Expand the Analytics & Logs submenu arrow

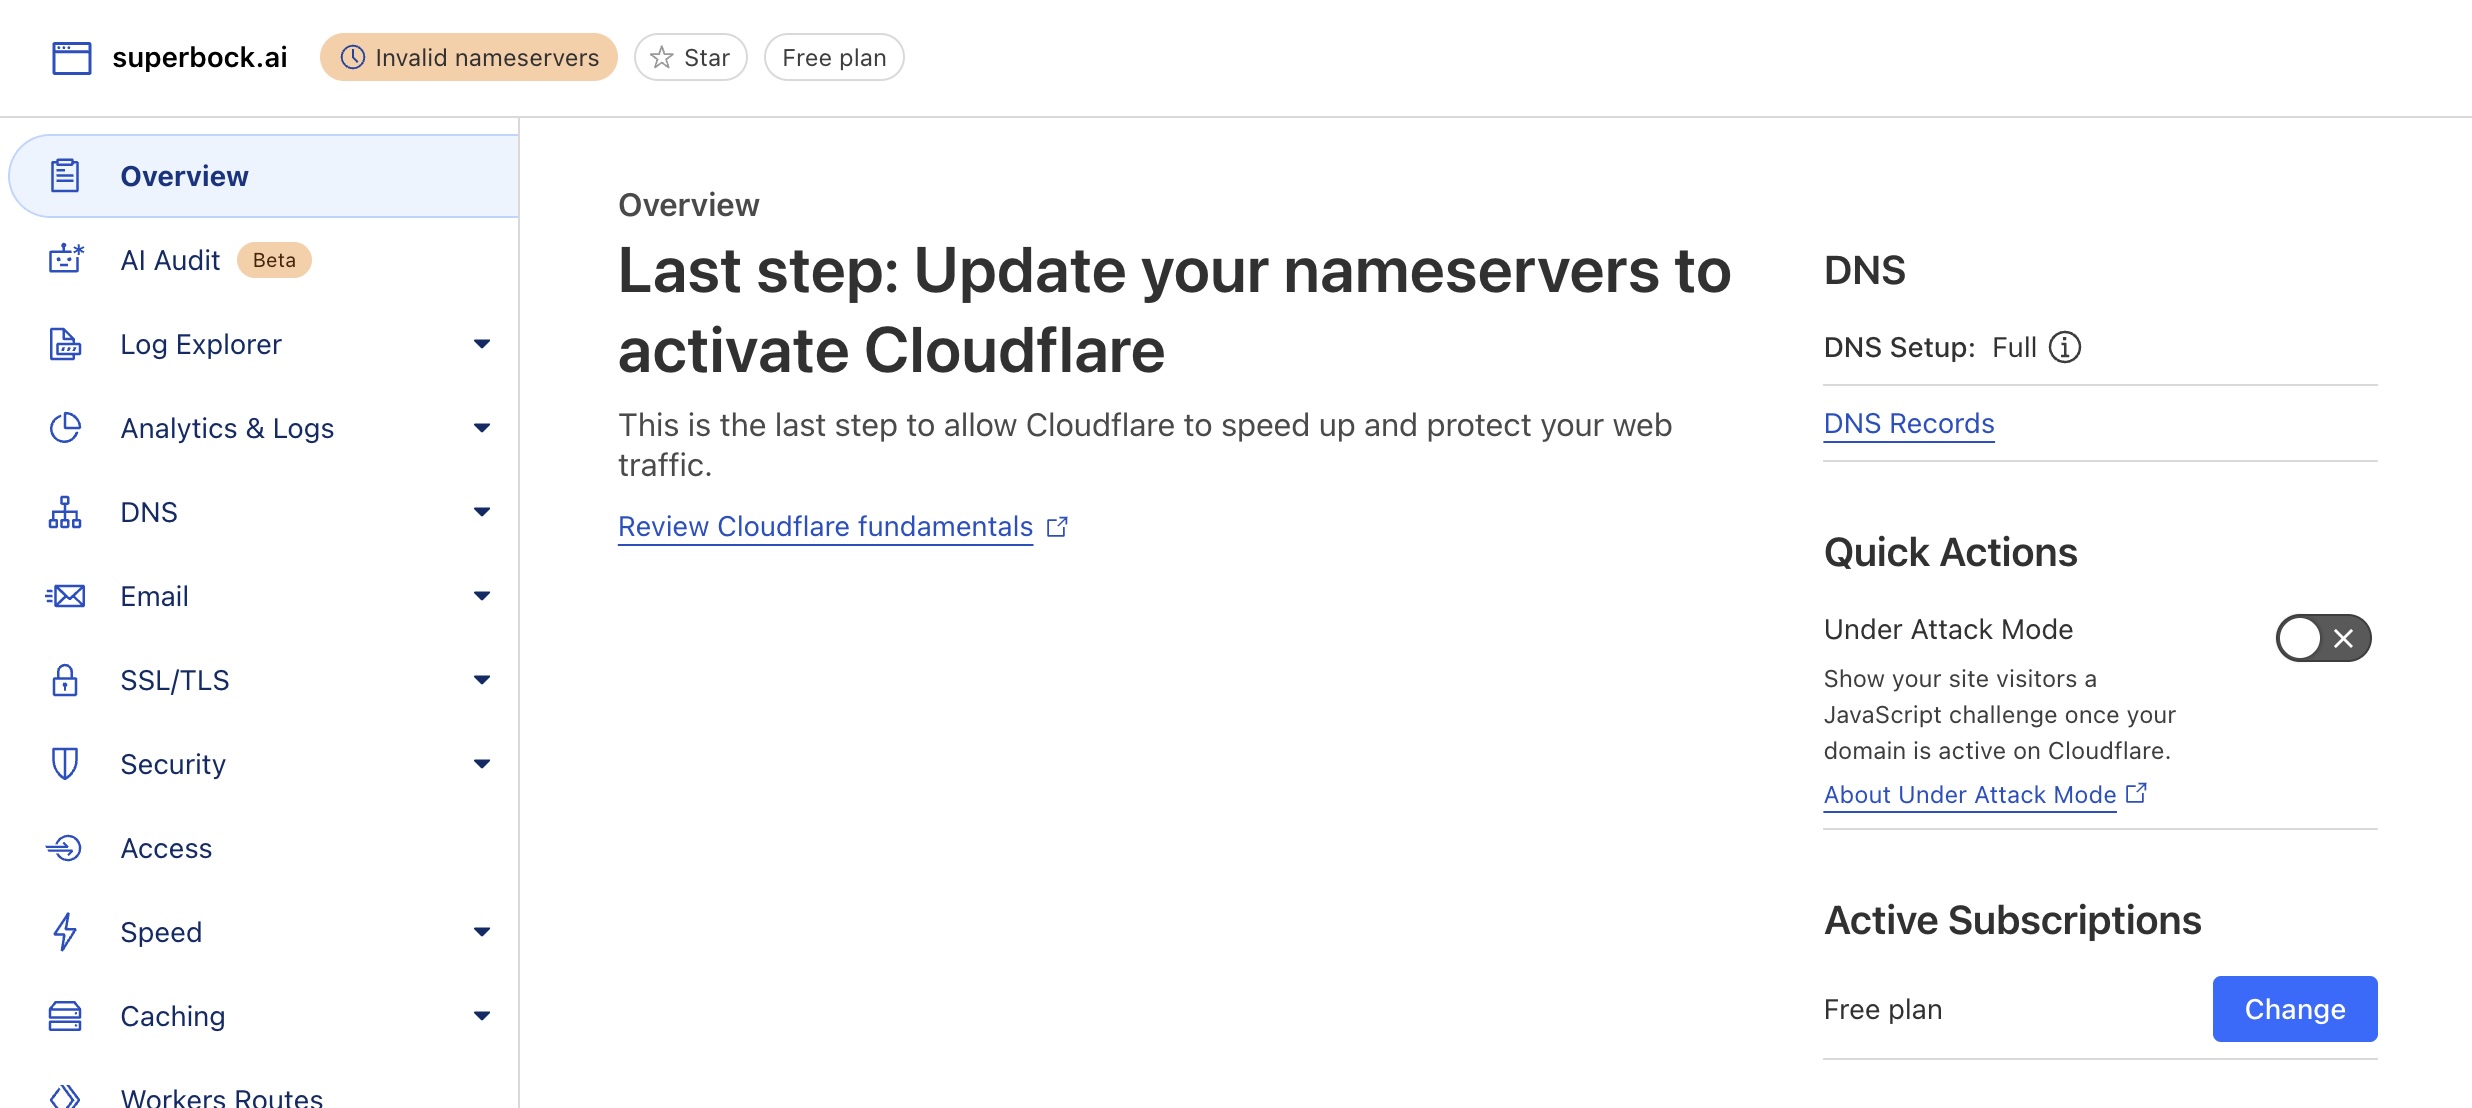482,428
